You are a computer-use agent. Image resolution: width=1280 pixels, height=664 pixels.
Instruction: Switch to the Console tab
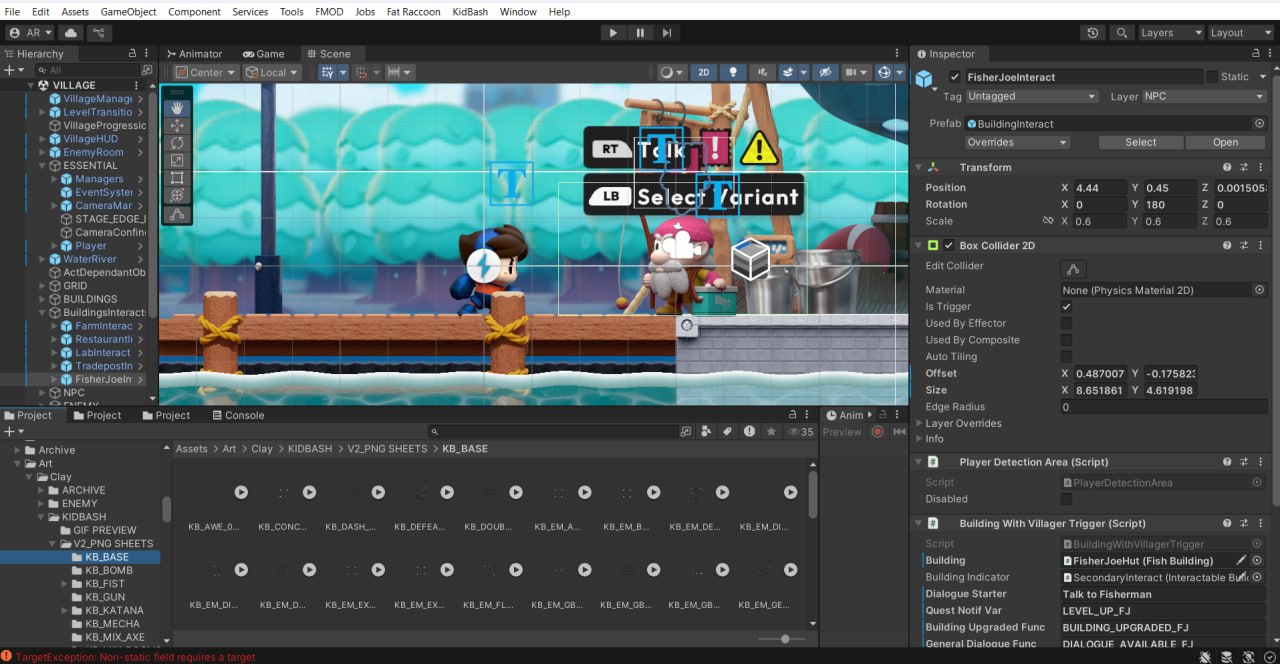pyautogui.click(x=238, y=415)
